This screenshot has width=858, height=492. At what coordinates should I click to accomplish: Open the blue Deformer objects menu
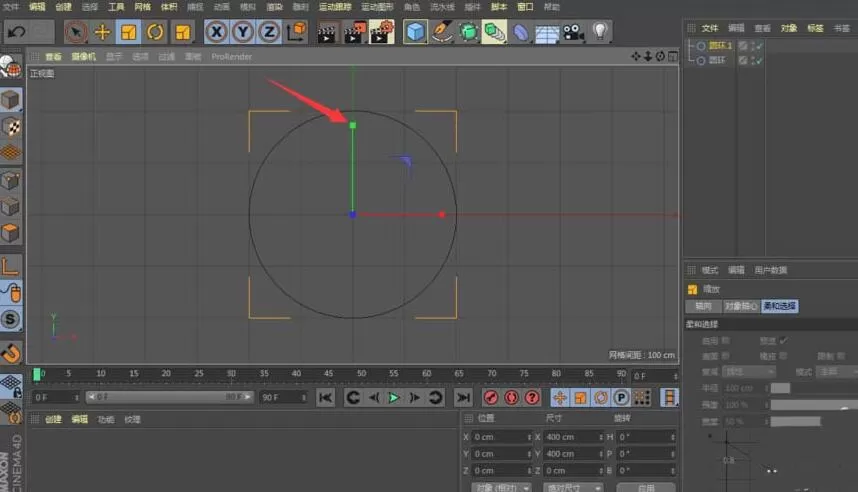pyautogui.click(x=521, y=32)
